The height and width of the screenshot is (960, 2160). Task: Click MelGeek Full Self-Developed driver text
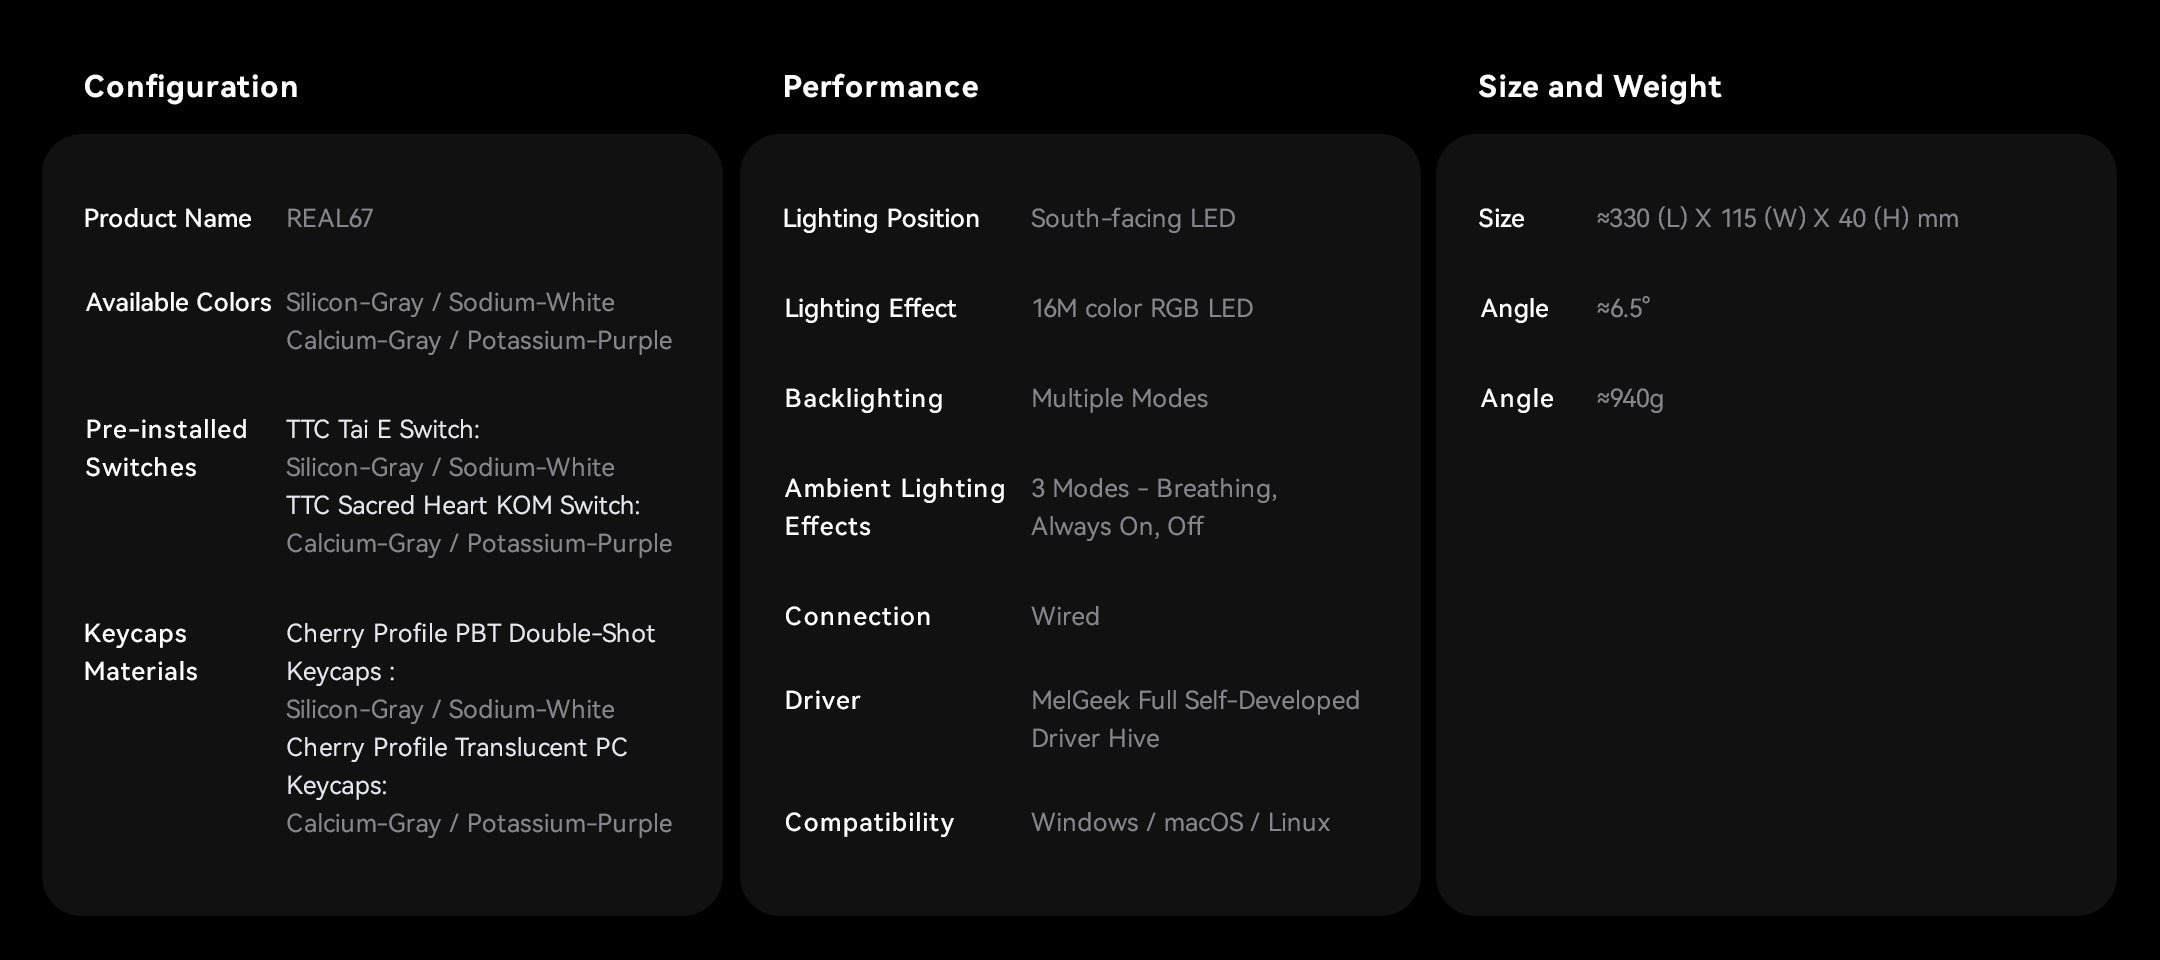(x=1195, y=700)
